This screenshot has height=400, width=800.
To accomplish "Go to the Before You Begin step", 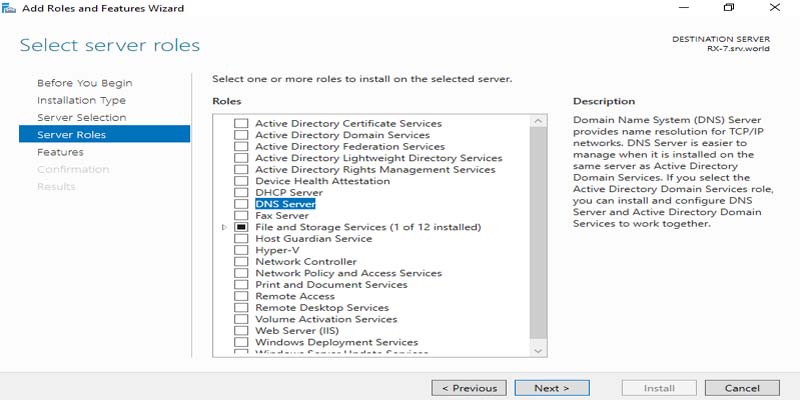I will (x=85, y=83).
